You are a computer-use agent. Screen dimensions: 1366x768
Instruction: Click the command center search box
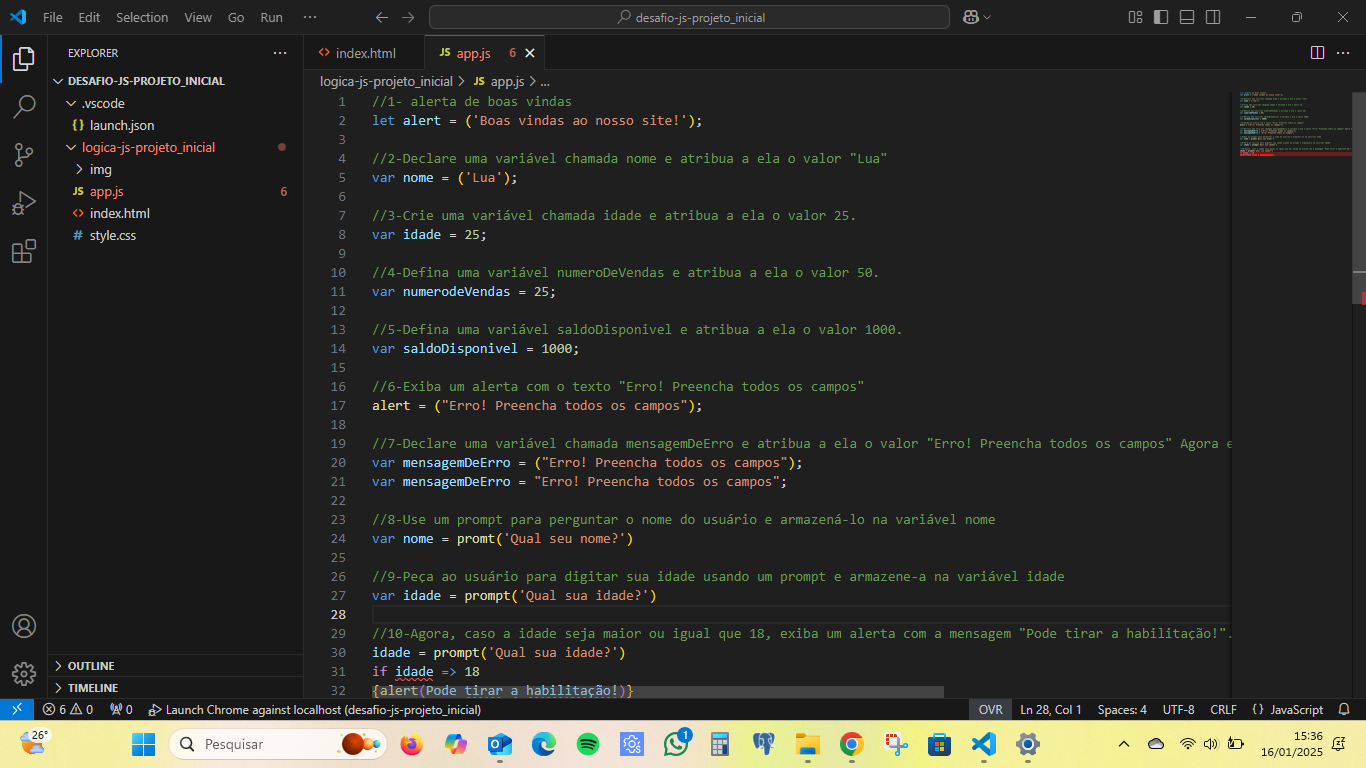[689, 17]
